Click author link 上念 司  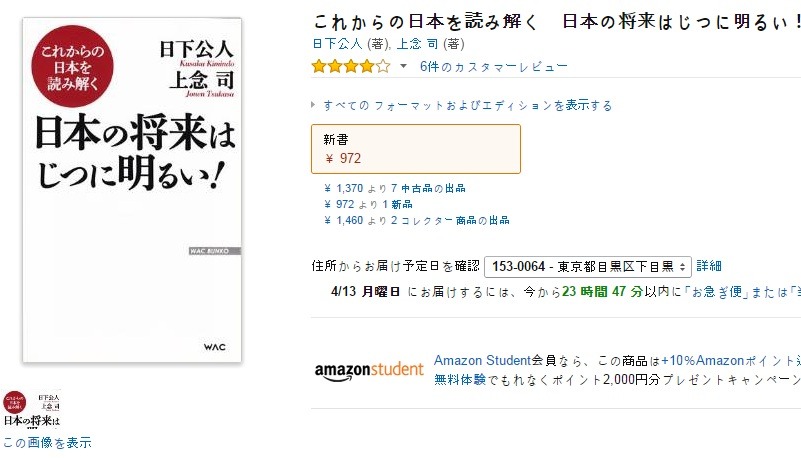[x=417, y=44]
